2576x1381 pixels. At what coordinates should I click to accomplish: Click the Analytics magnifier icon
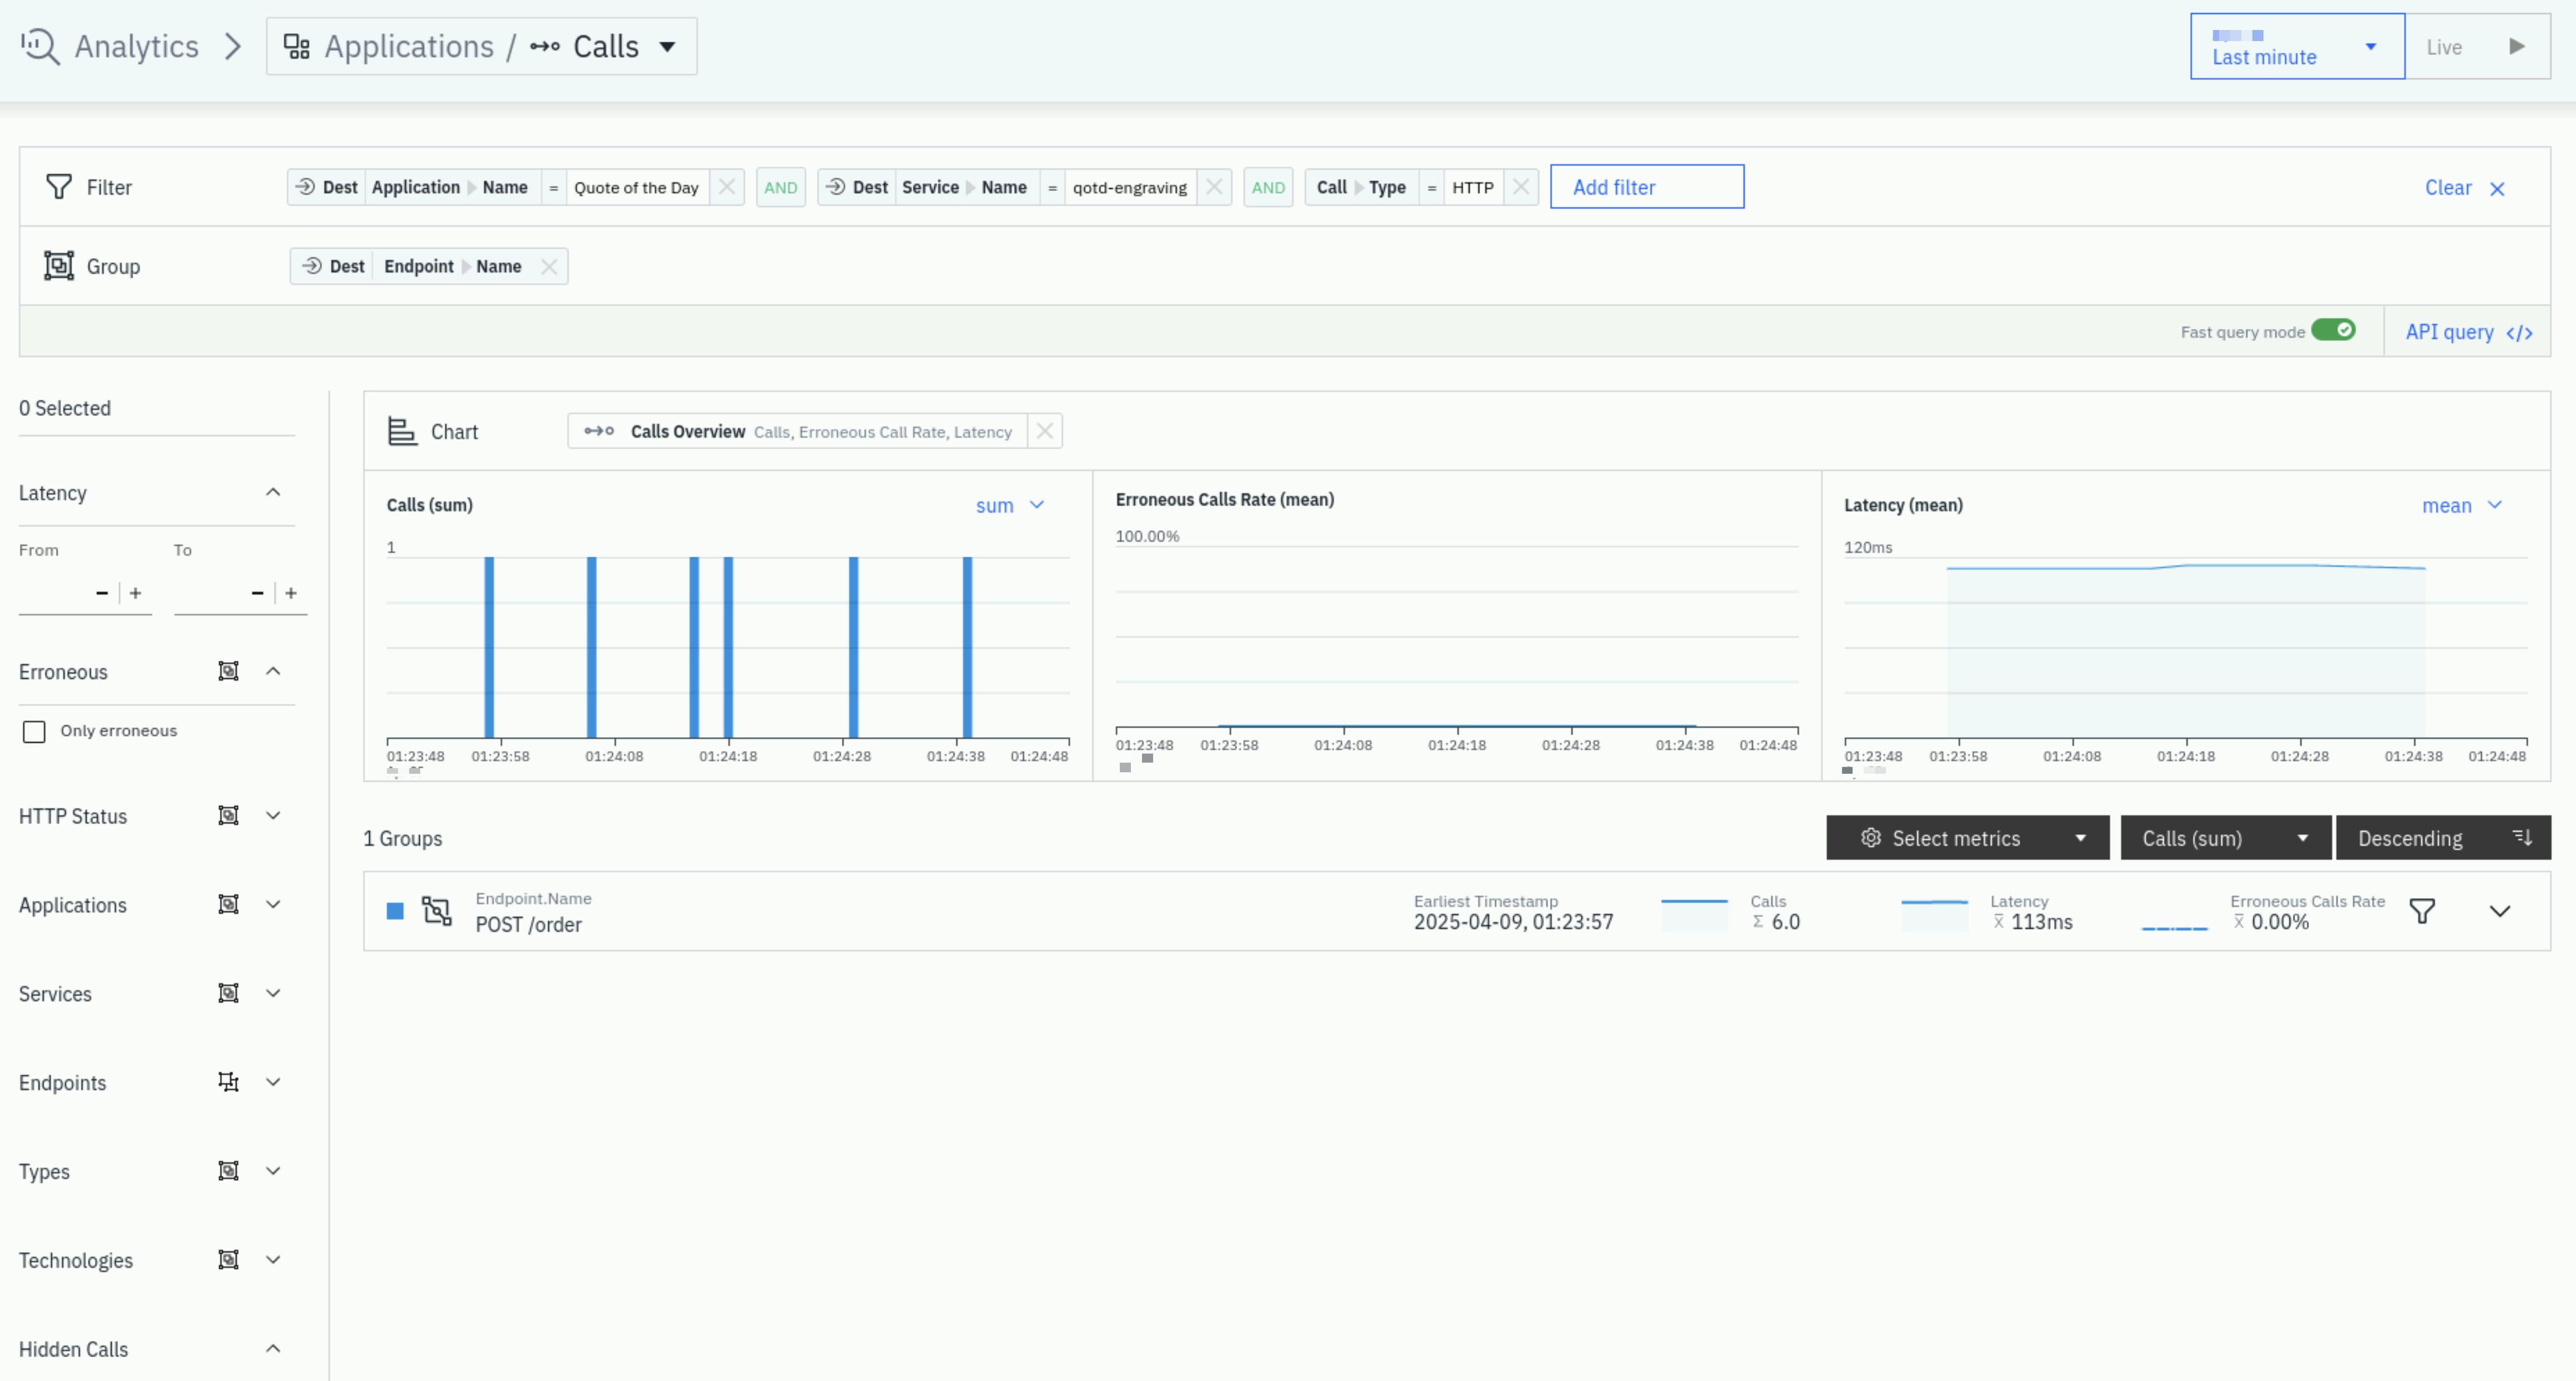coord(41,46)
